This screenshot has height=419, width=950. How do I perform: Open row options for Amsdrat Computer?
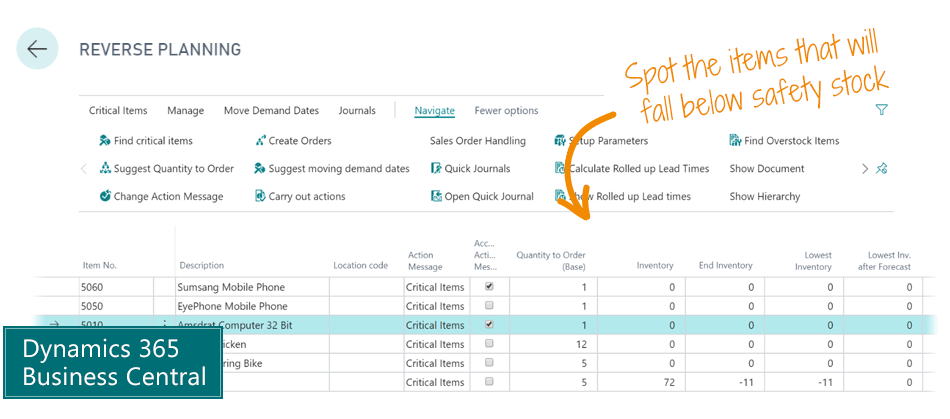[x=164, y=324]
